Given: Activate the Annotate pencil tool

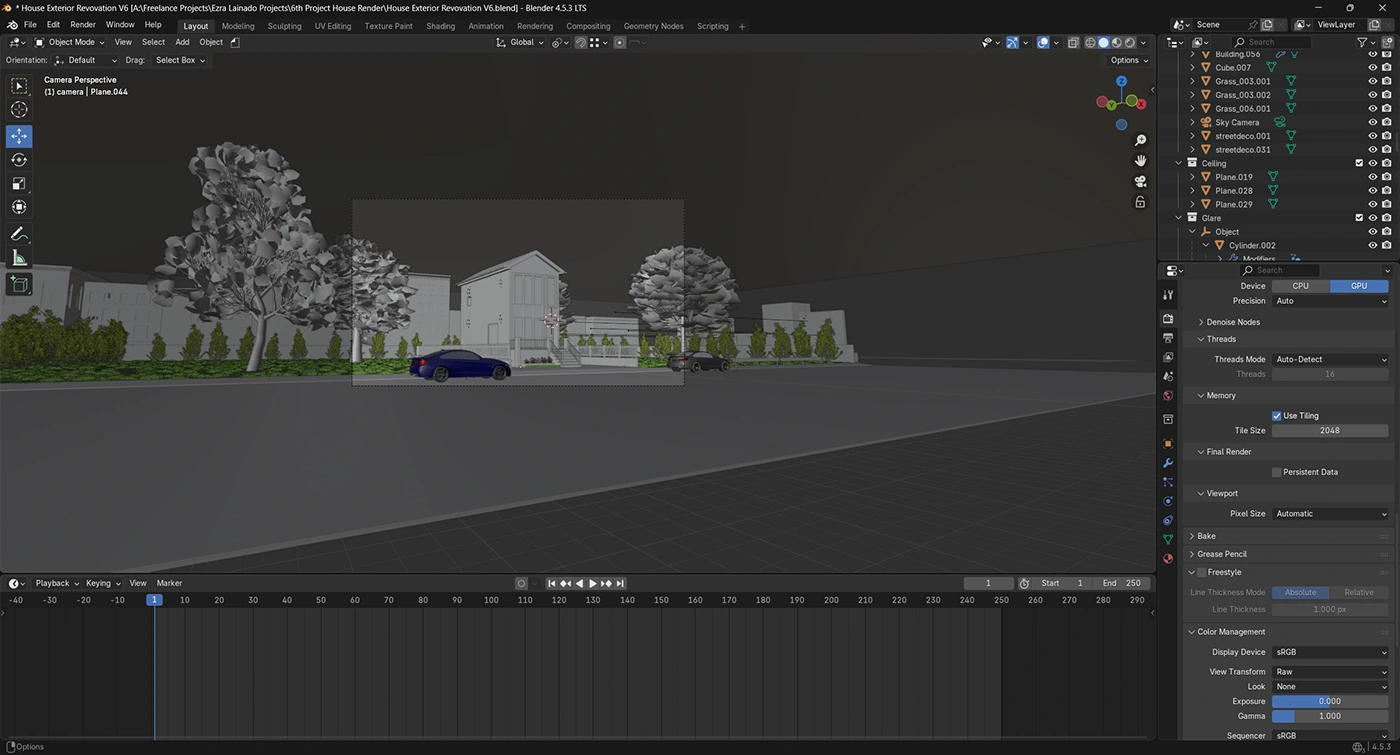Looking at the screenshot, I should pyautogui.click(x=19, y=234).
